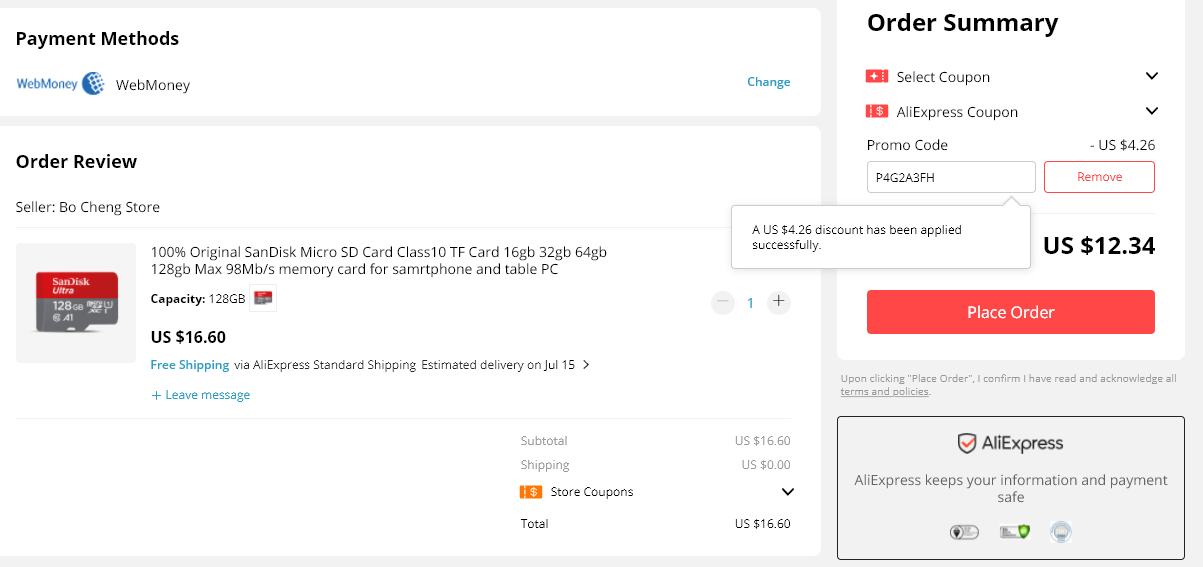Image resolution: width=1203 pixels, height=567 pixels.
Task: Click the item price US $16.60
Action: 188,337
